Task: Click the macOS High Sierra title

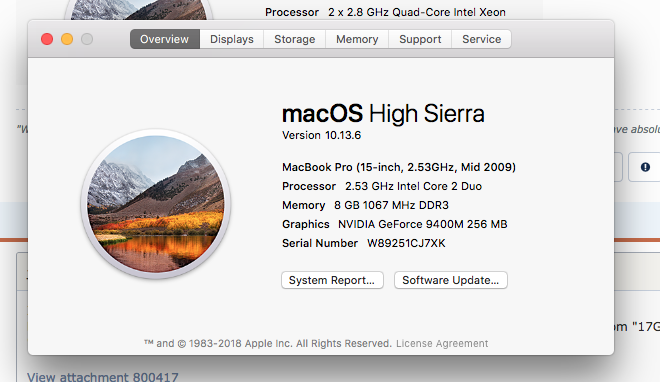Action: coord(383,114)
